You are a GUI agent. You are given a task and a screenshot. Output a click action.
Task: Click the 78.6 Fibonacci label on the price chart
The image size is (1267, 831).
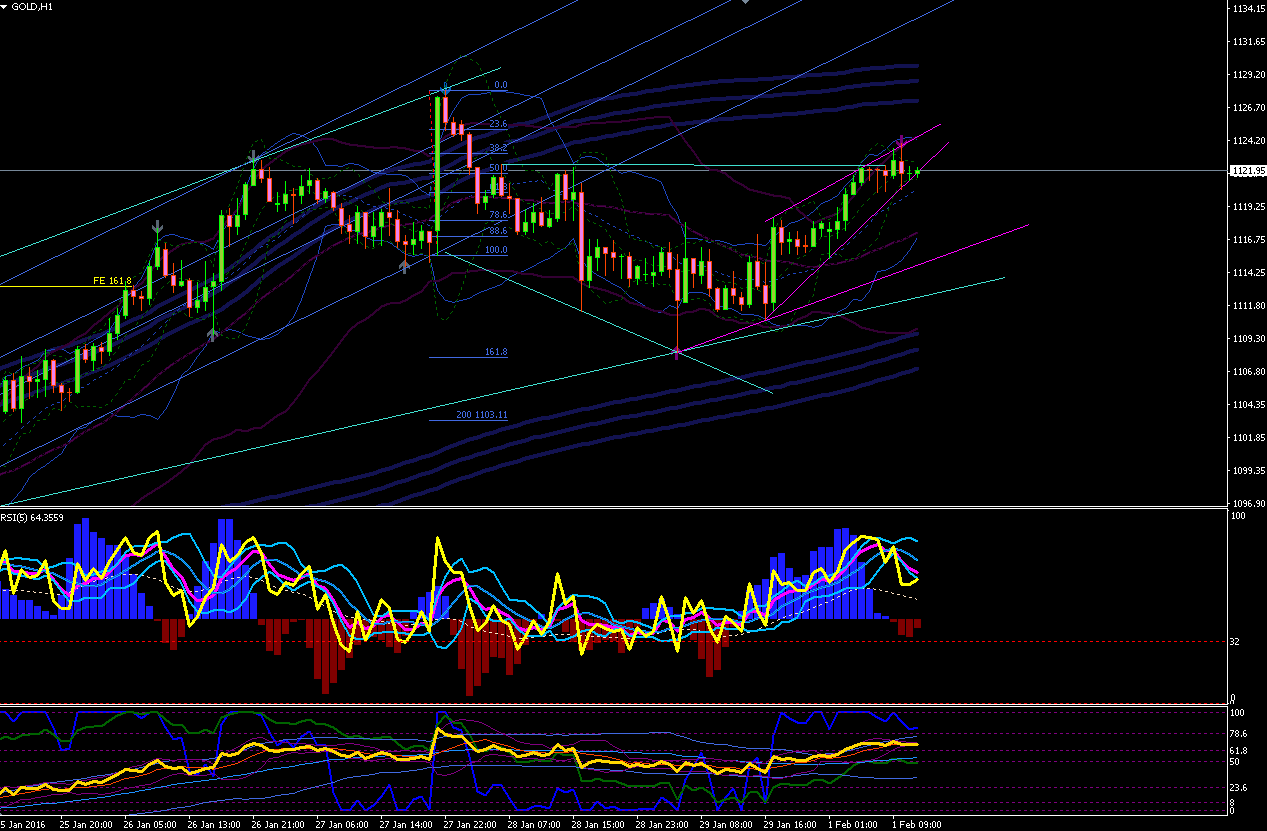point(499,215)
